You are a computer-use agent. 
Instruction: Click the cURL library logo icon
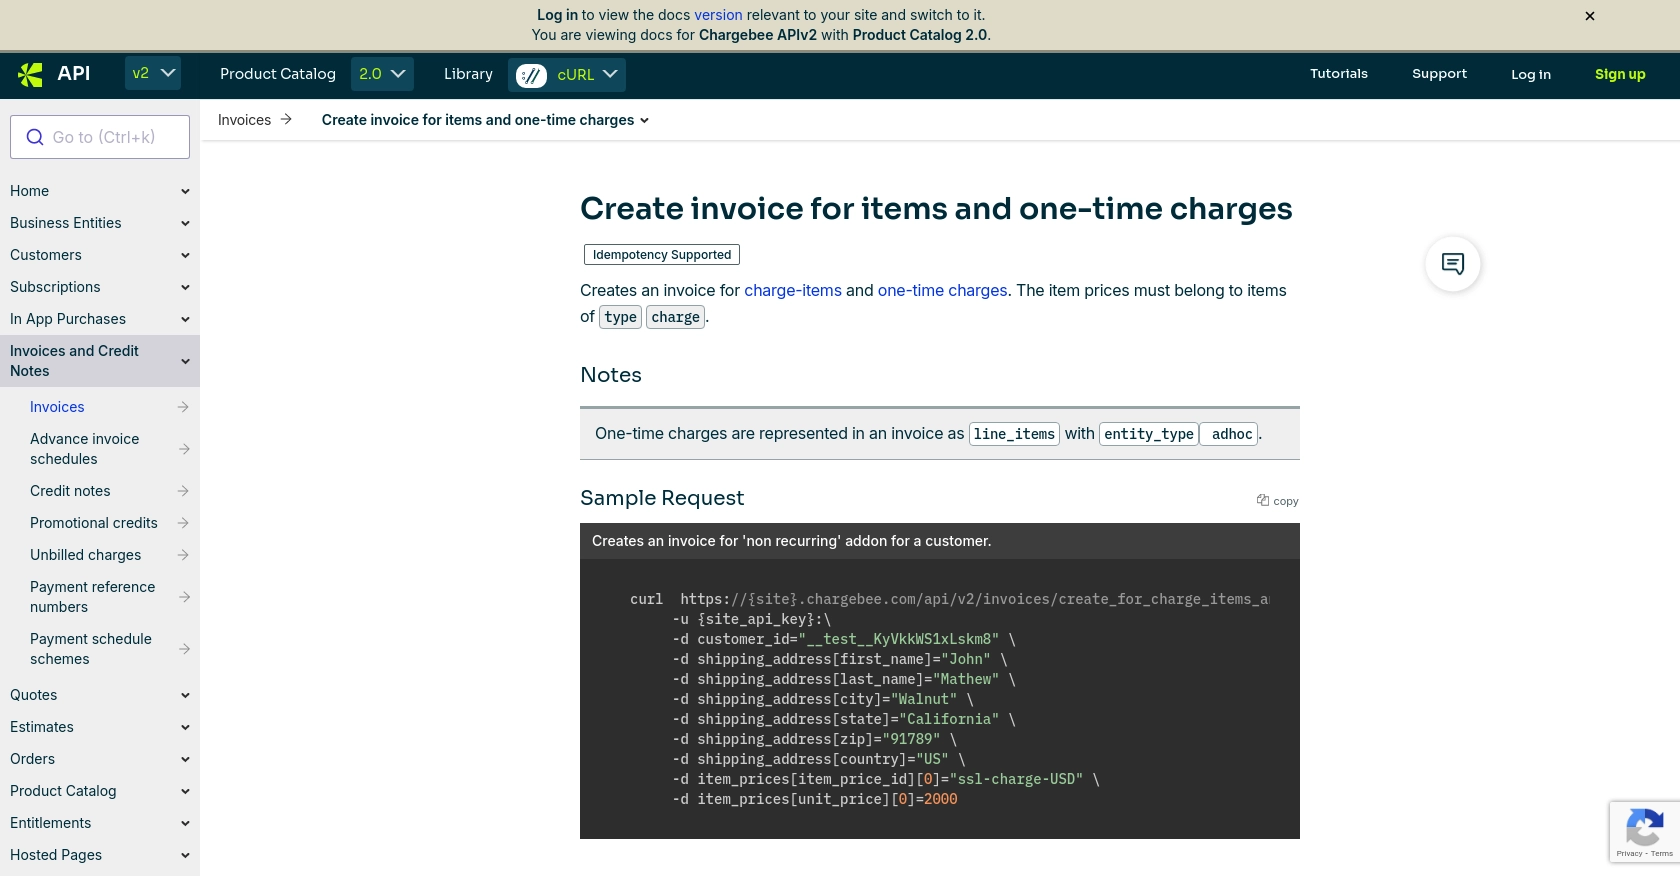coord(531,75)
